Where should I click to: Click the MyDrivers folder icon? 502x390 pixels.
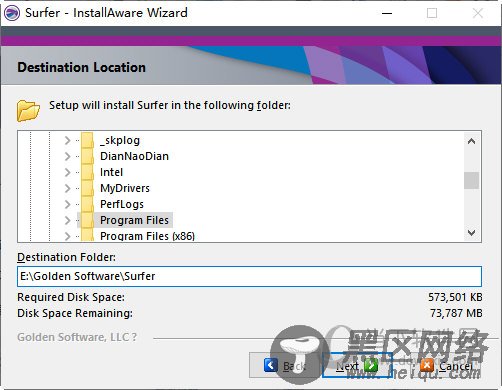coord(88,188)
